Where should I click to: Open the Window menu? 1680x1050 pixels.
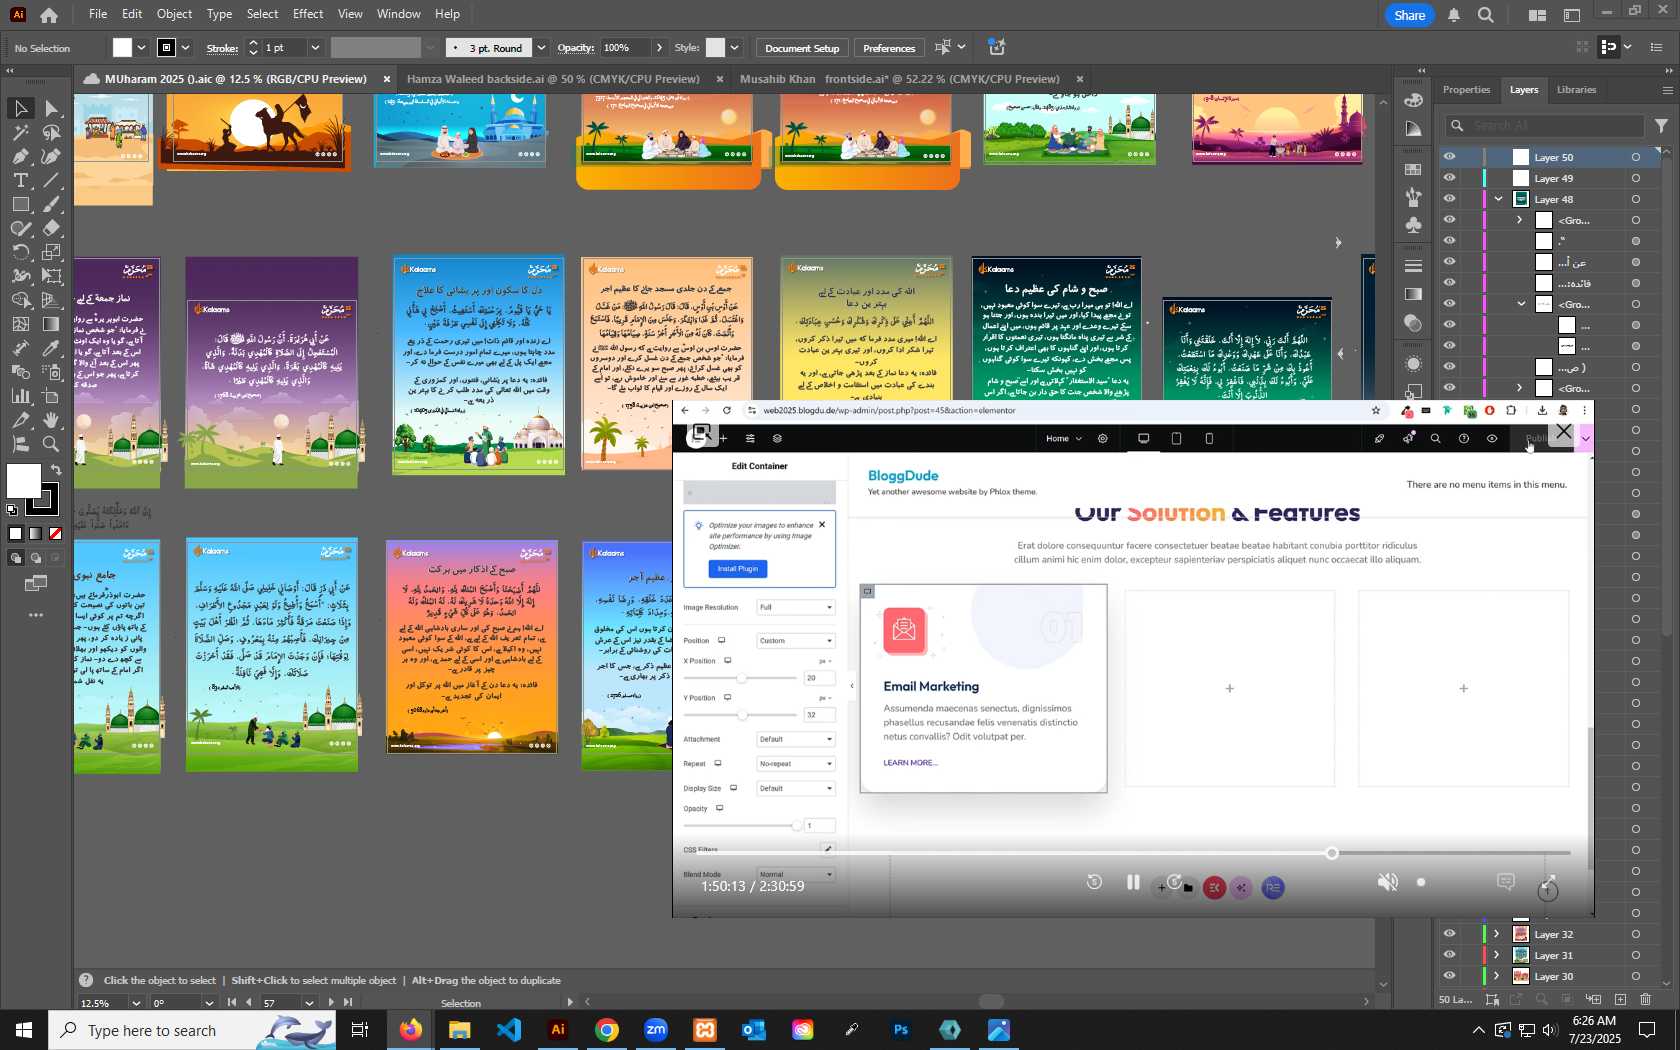click(398, 14)
